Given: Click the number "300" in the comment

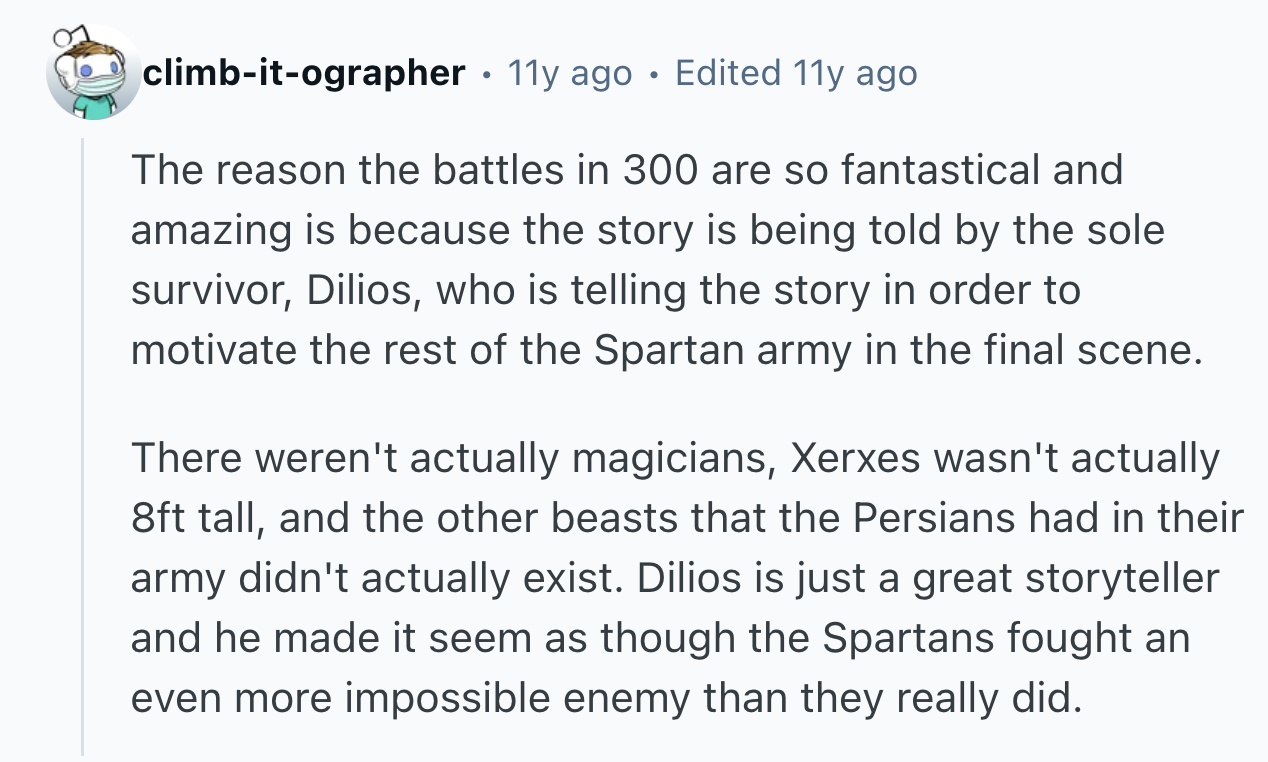Looking at the screenshot, I should coord(662,170).
